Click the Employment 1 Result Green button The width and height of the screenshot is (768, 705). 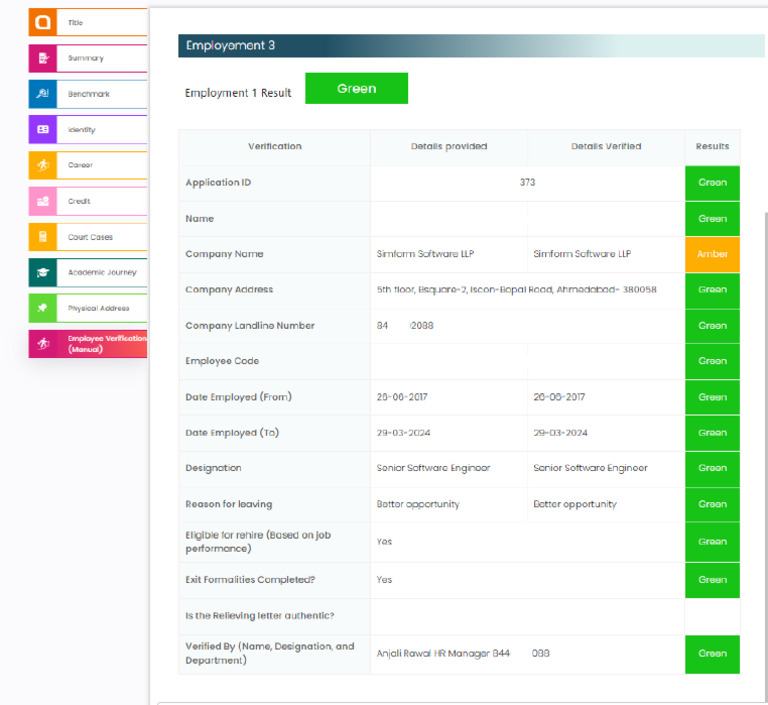pyautogui.click(x=356, y=88)
